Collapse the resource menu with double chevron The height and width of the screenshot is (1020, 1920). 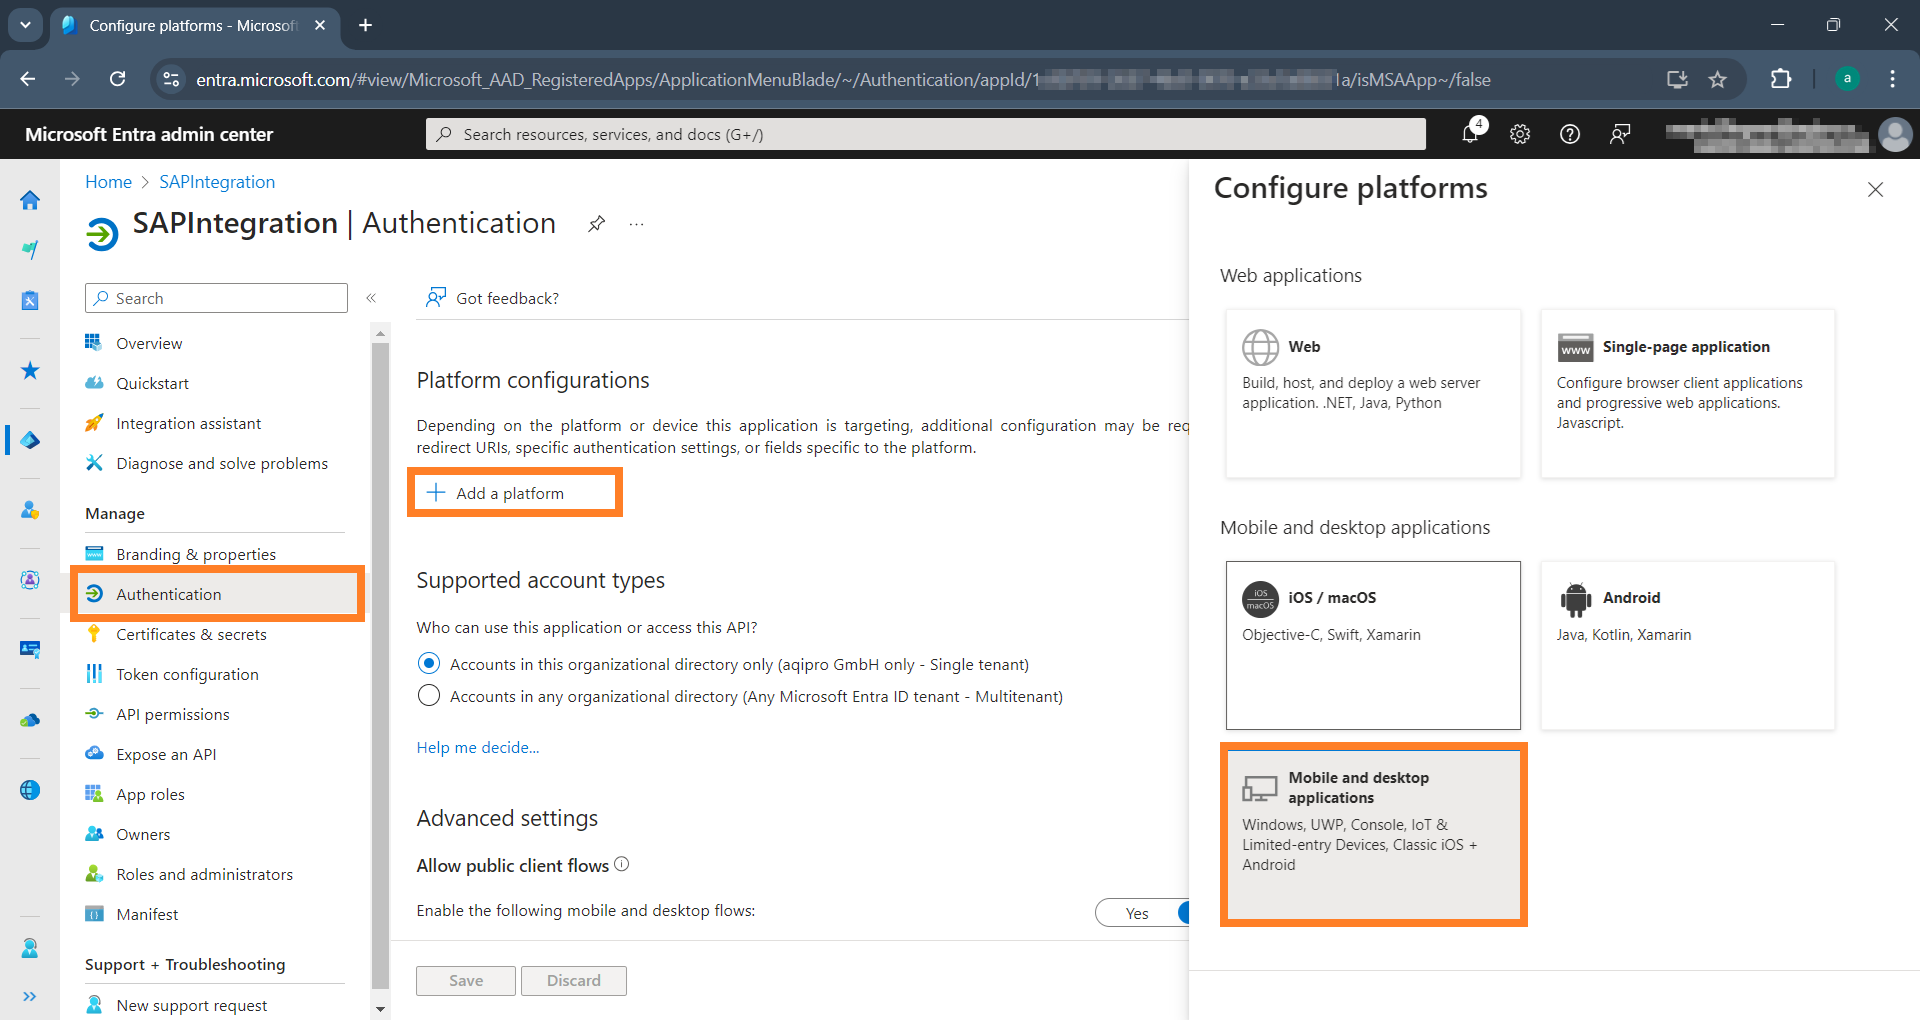pos(371,298)
